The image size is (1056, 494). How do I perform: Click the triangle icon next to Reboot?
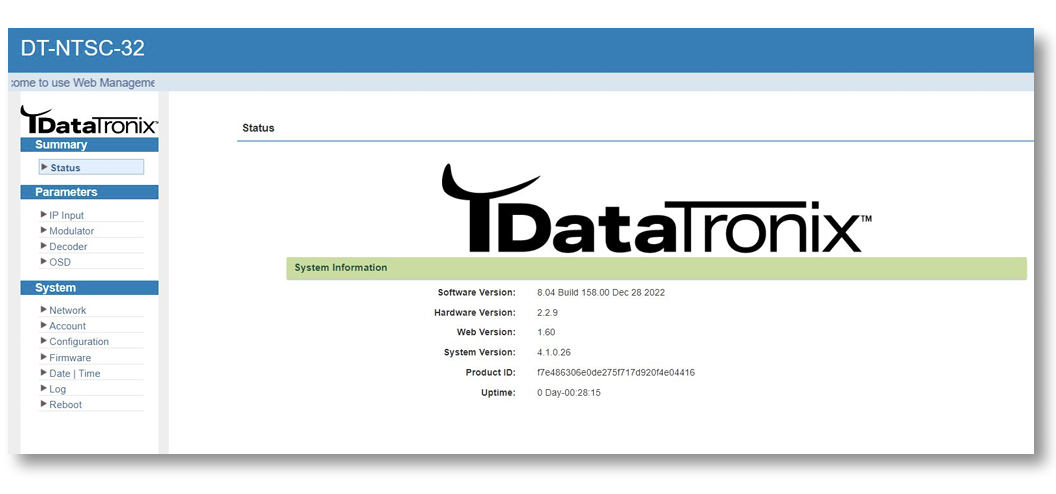(x=44, y=404)
